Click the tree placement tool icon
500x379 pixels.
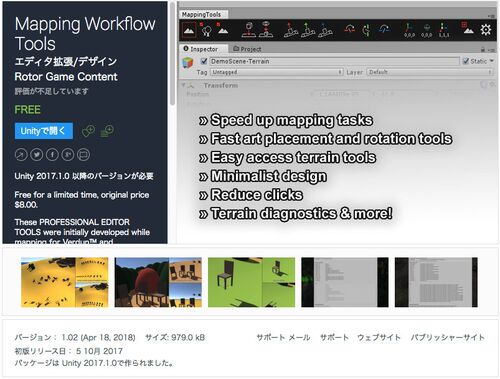[206, 30]
